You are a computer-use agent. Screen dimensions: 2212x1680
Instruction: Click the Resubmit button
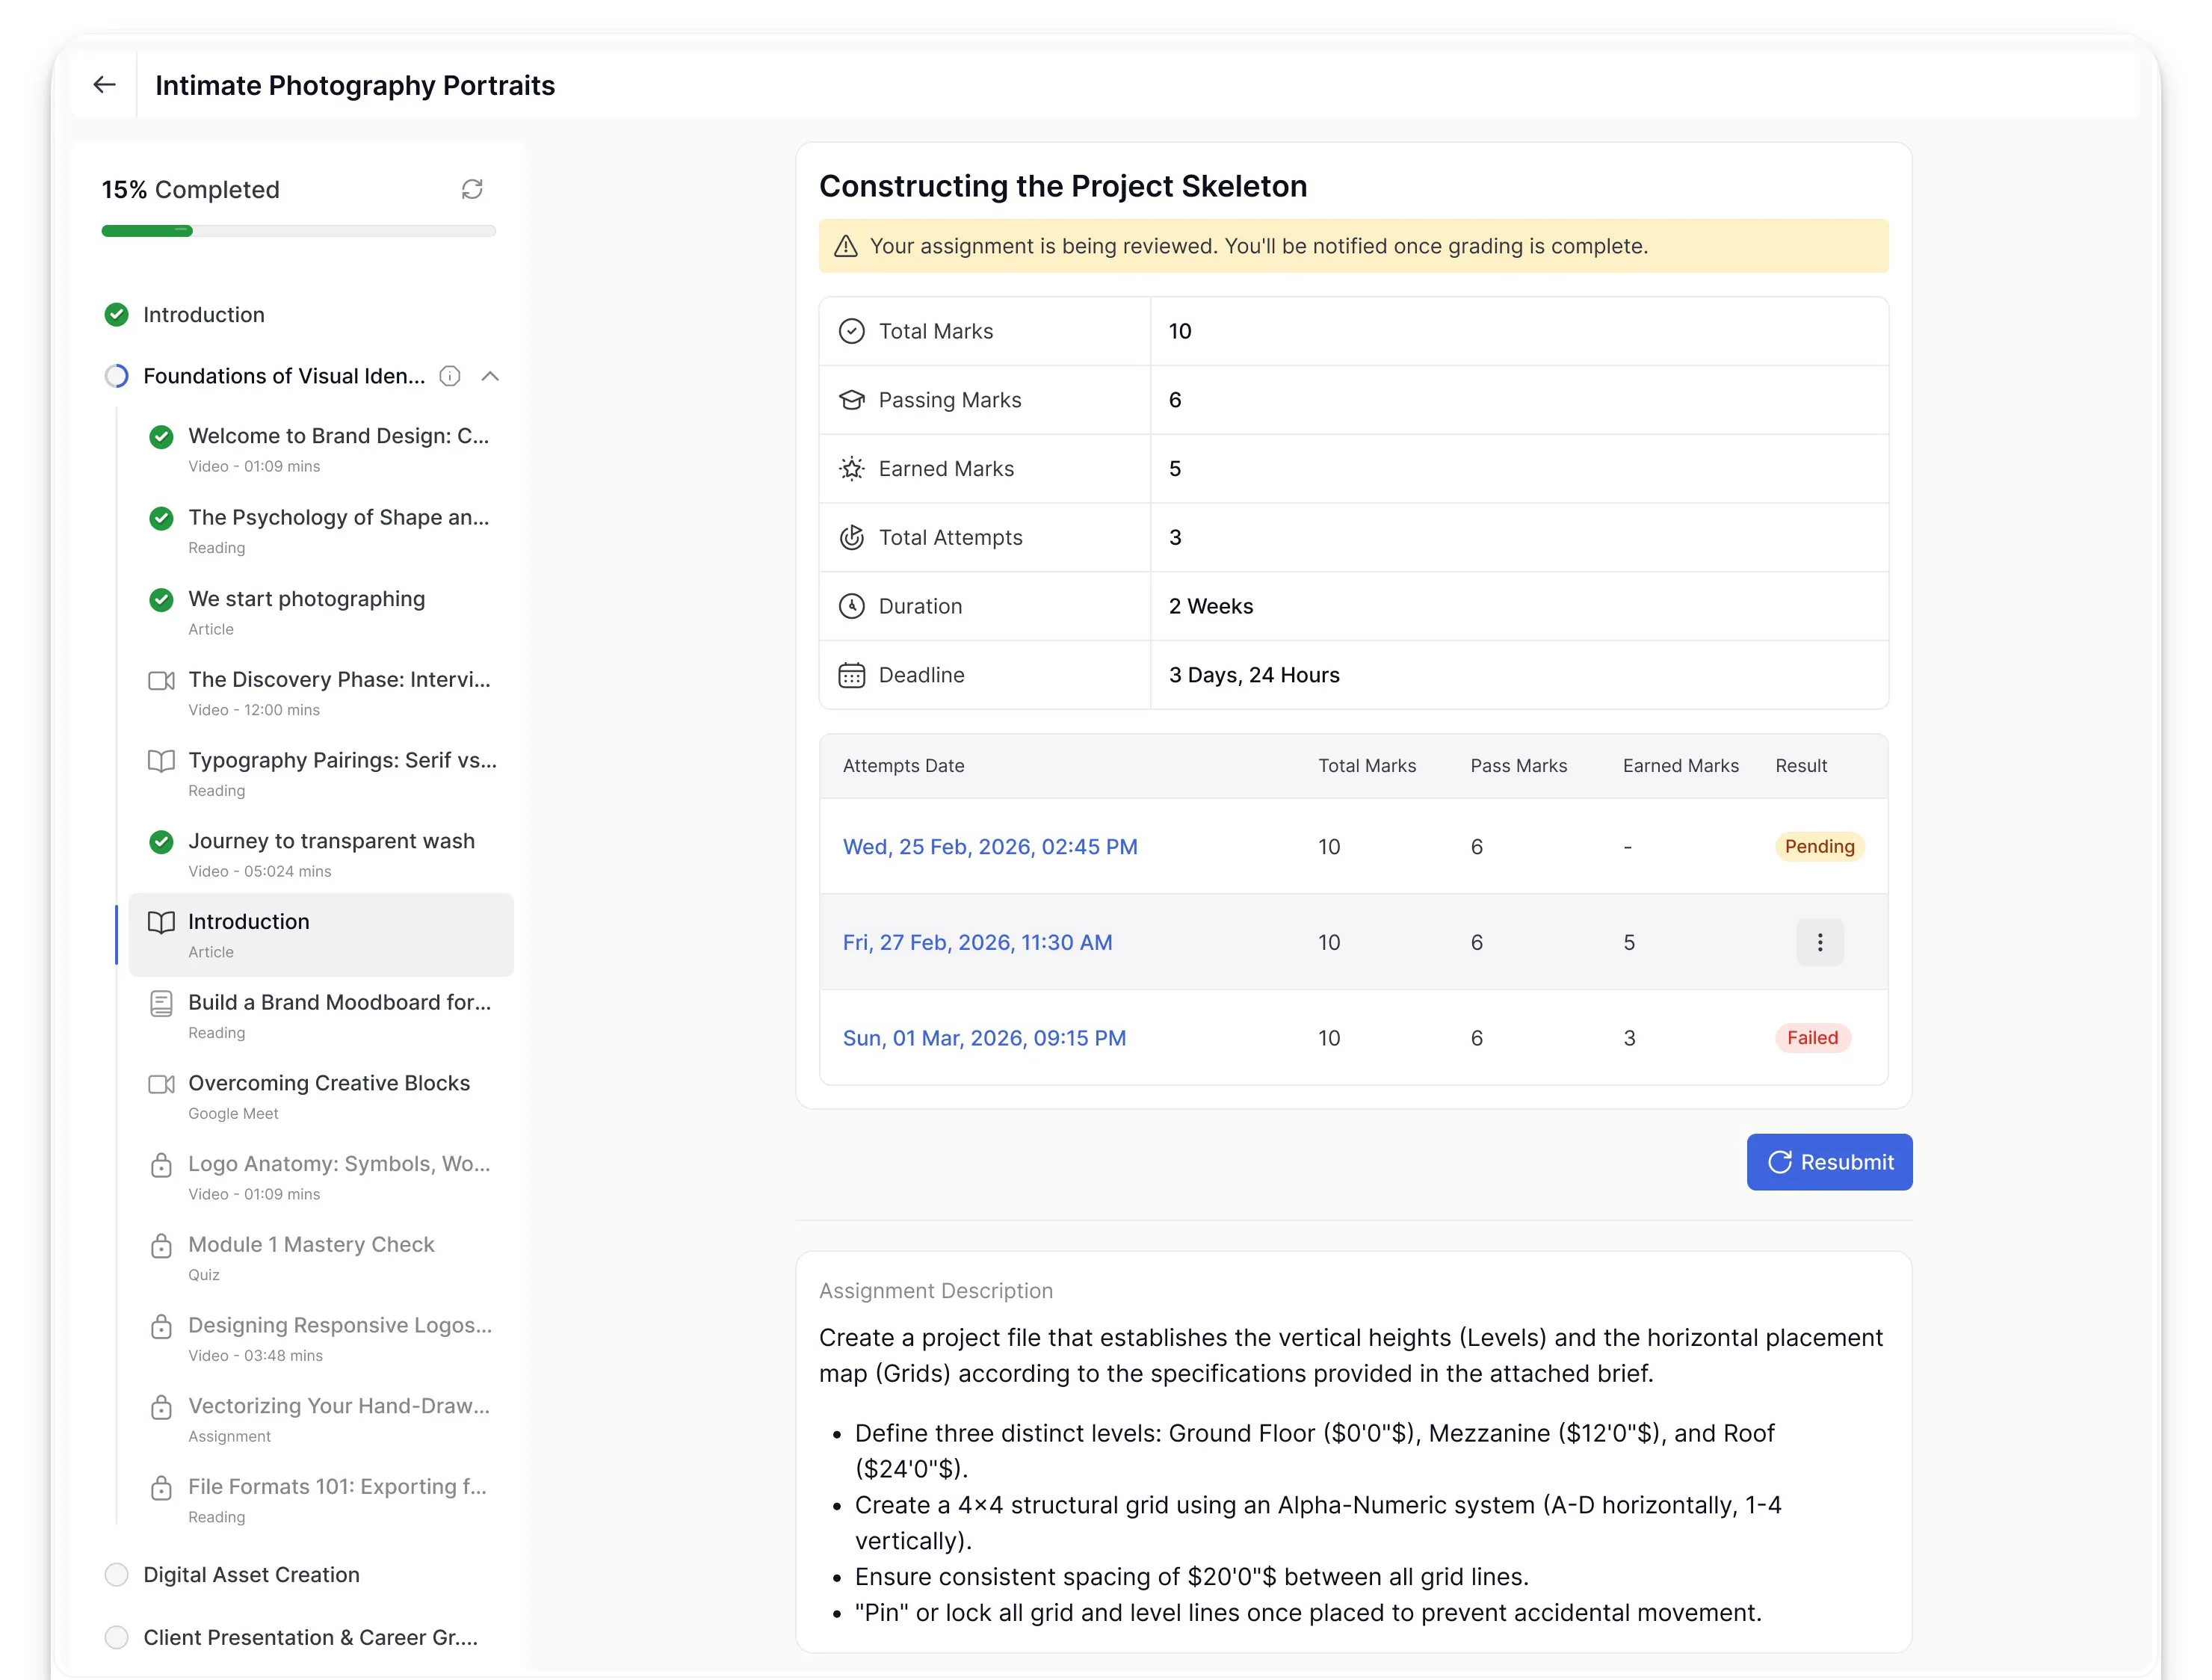(x=1829, y=1162)
